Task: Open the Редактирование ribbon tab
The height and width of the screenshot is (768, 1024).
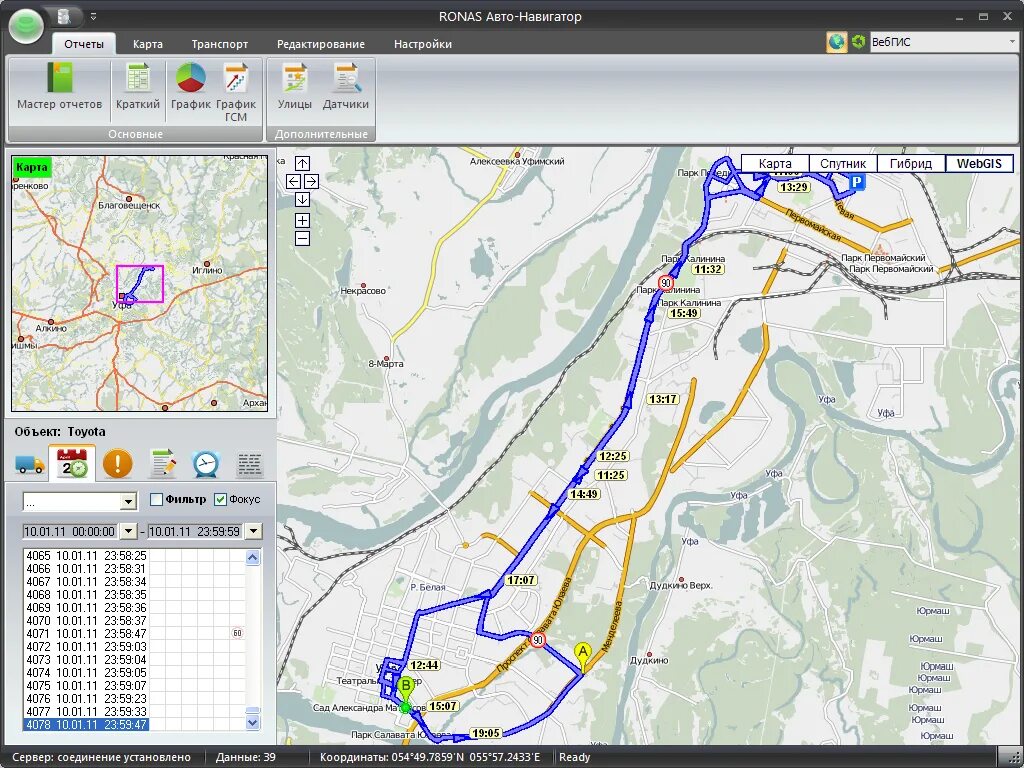Action: [x=321, y=44]
